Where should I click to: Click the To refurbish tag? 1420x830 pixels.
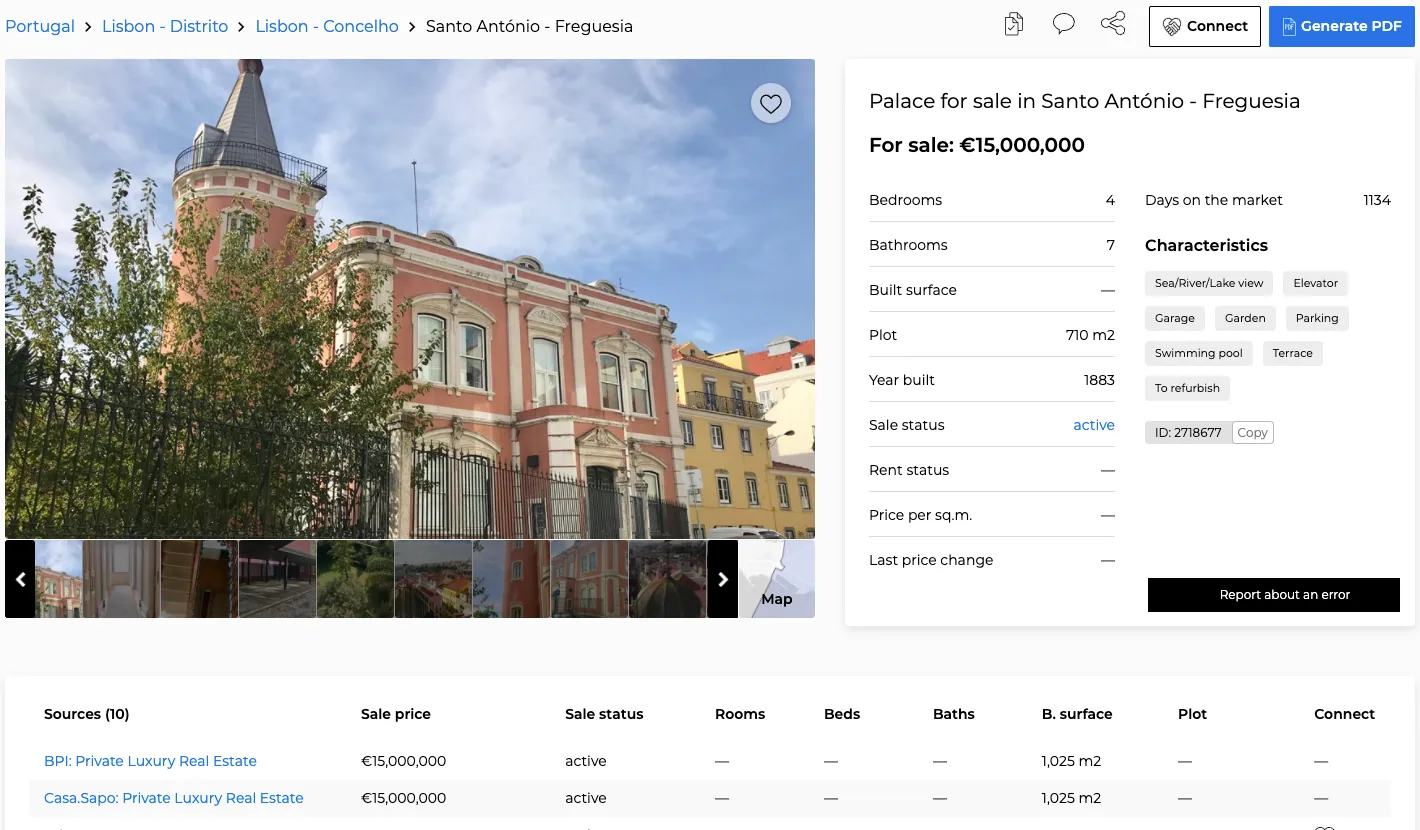click(1187, 388)
